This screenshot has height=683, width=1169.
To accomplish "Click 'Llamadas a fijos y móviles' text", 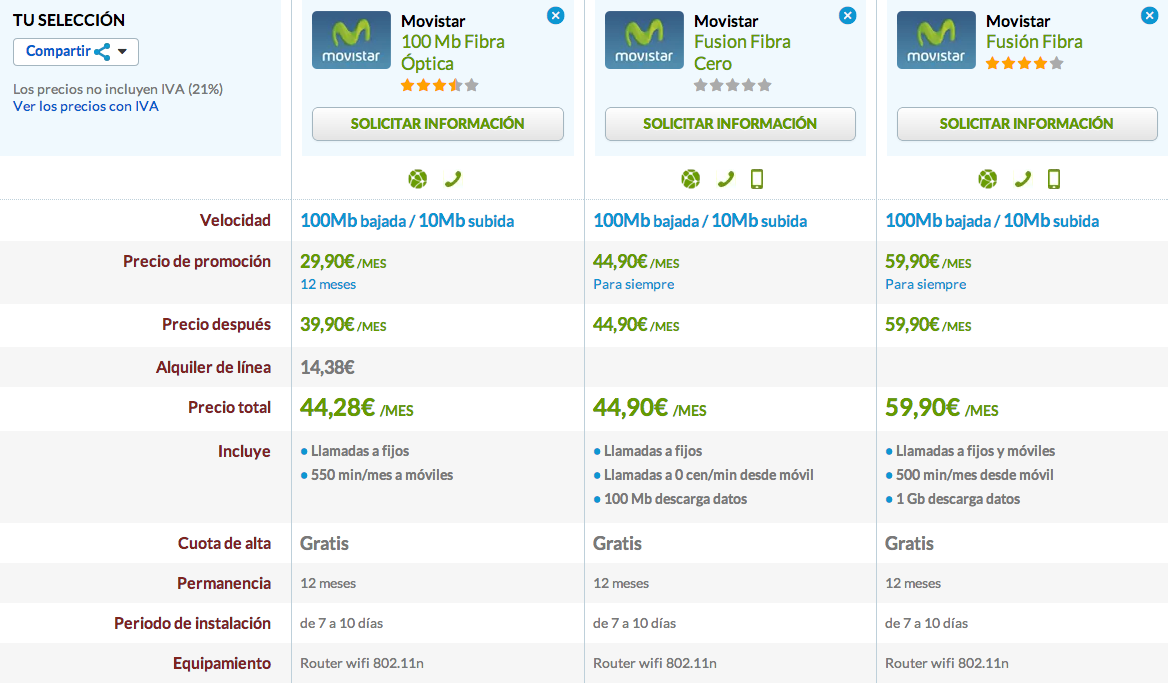I will point(975,451).
